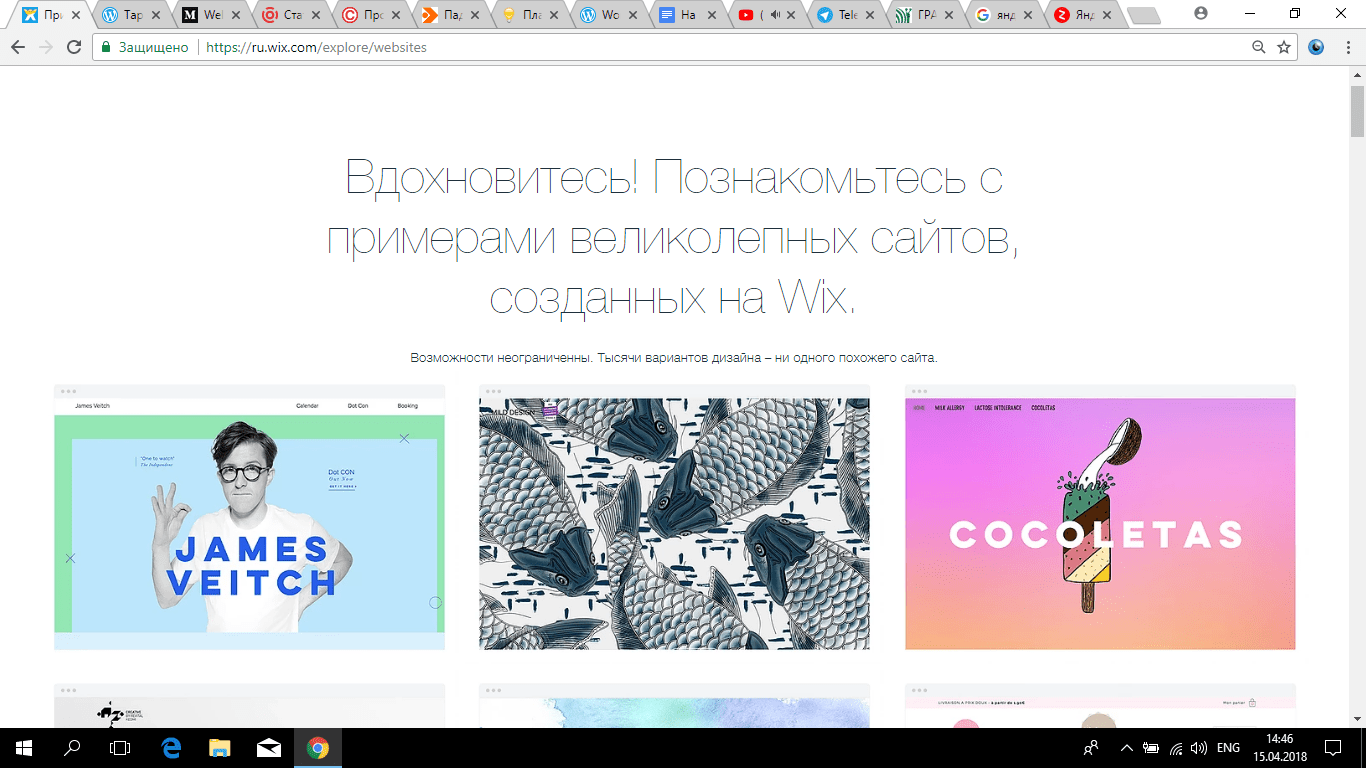Open the Action Center notification icon
This screenshot has width=1366, height=768.
click(x=1331, y=747)
